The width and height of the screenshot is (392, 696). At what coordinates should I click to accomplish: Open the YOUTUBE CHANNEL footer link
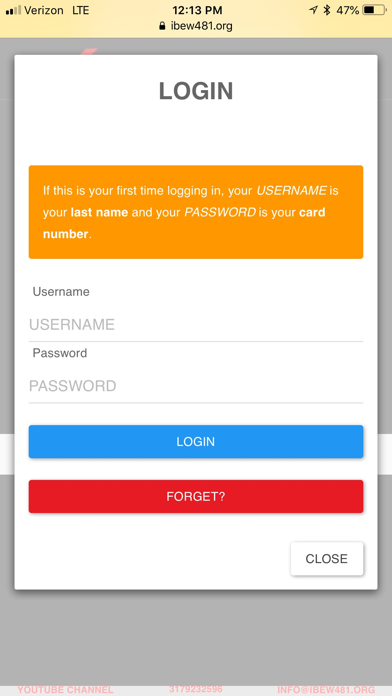click(x=65, y=690)
